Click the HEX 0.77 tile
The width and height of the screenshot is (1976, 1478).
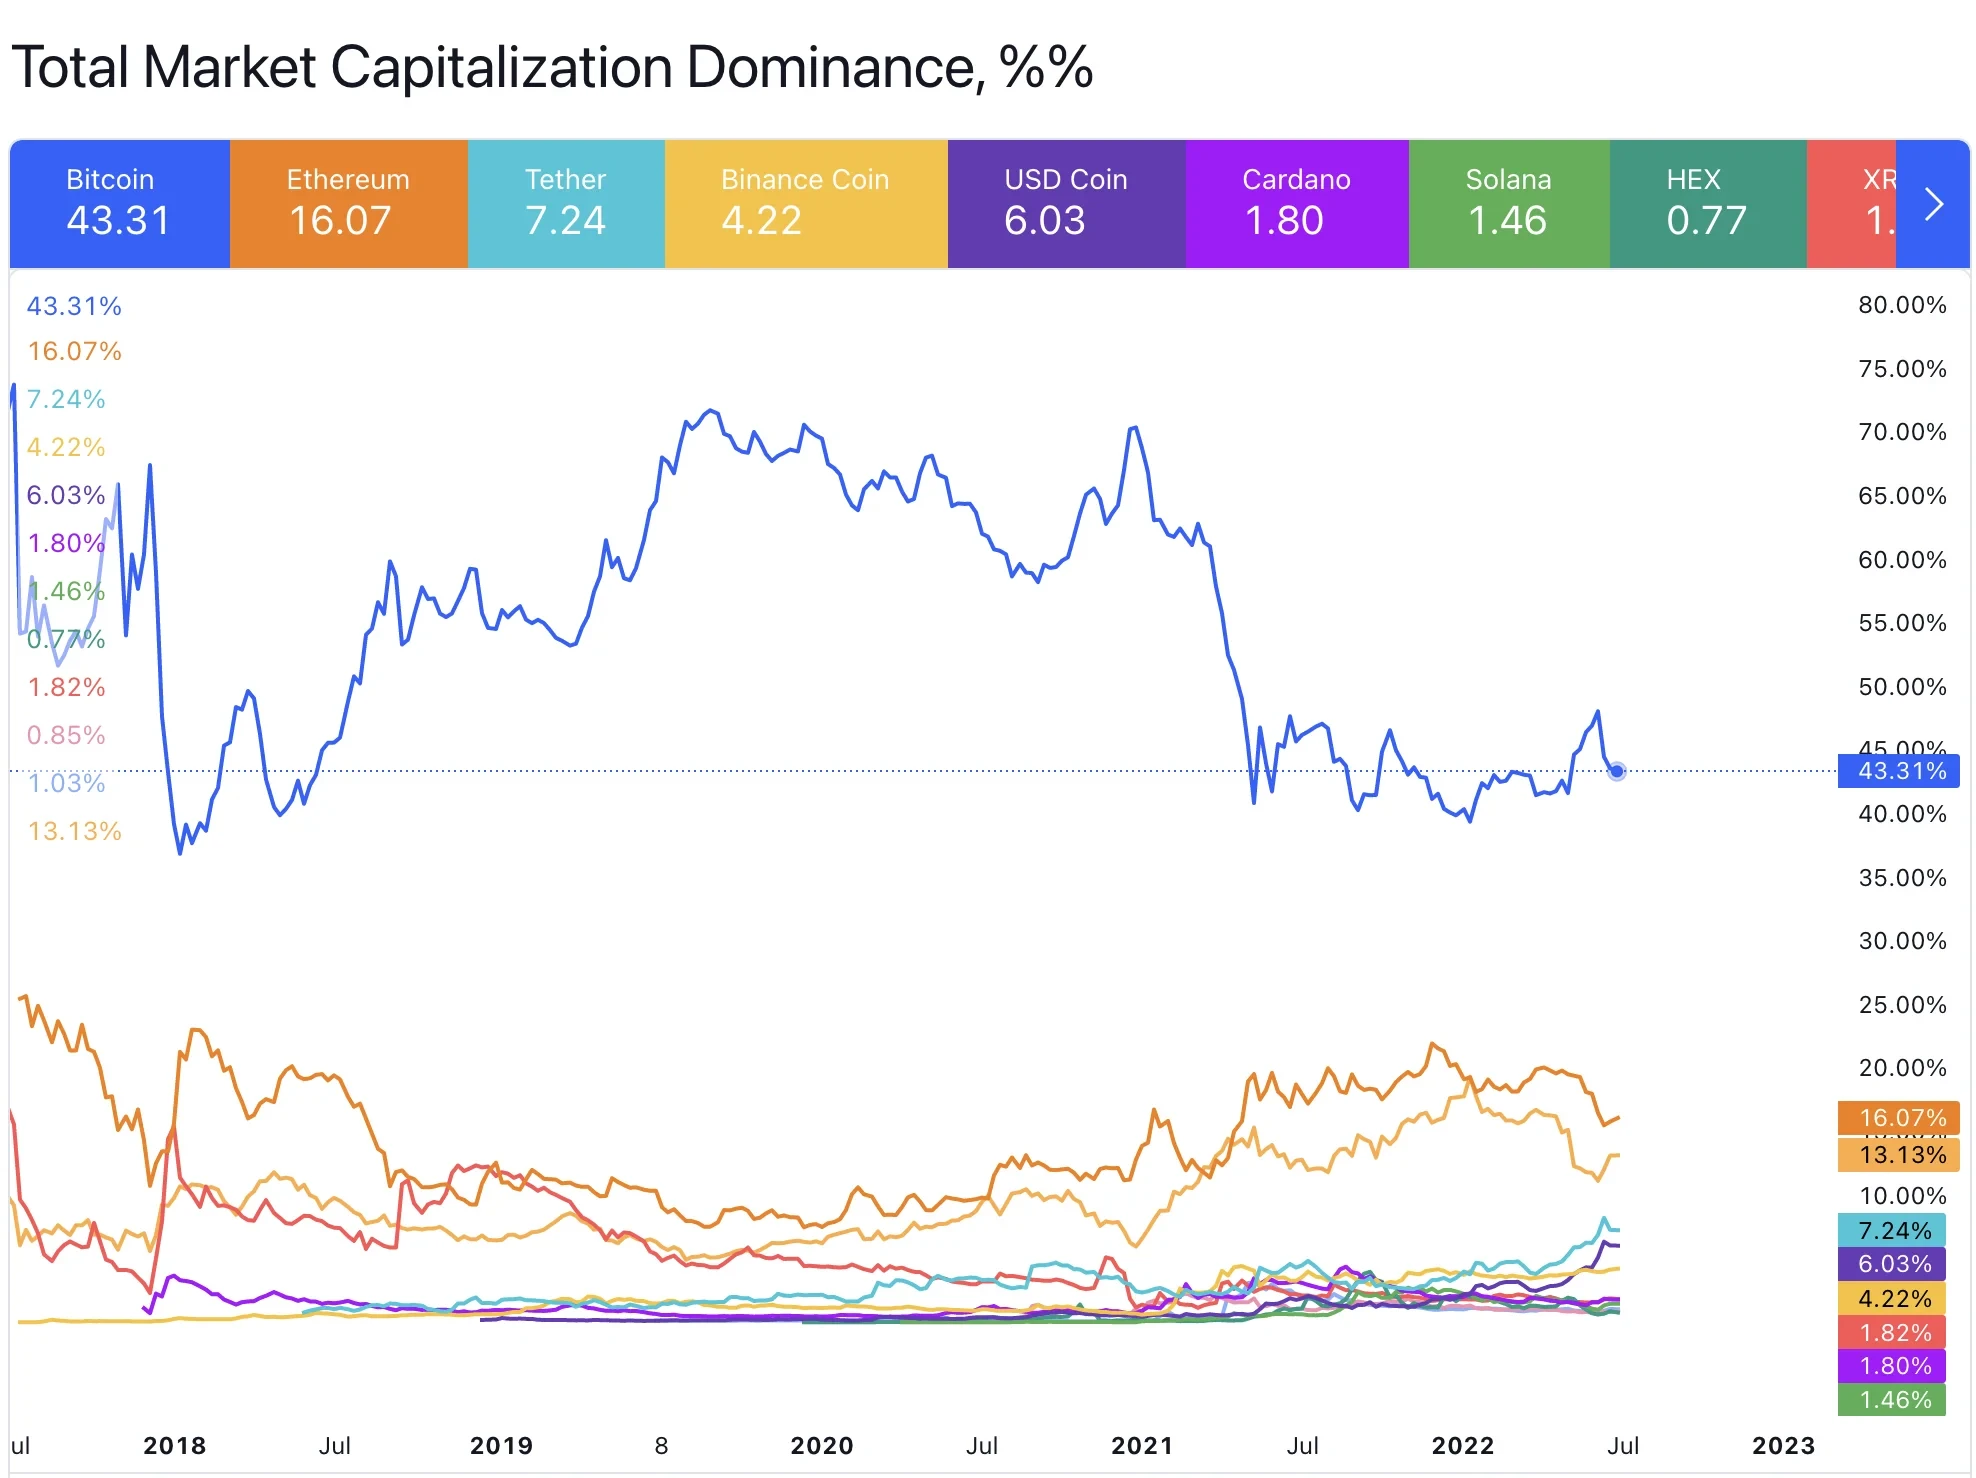(x=1707, y=204)
